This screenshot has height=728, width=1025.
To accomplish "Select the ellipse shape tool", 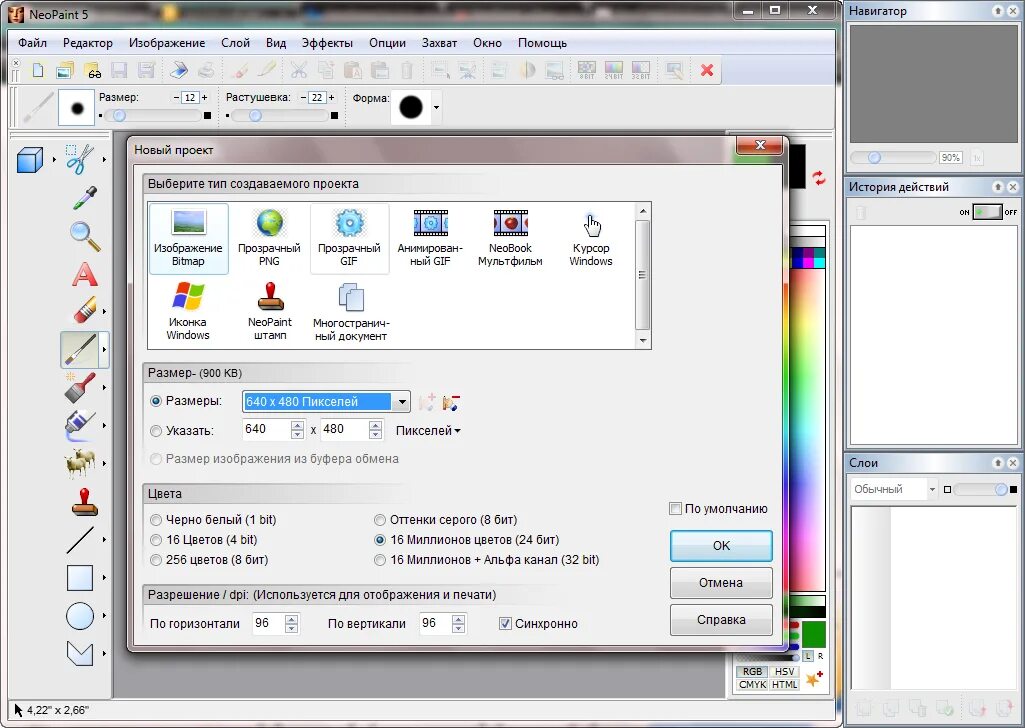I will (80, 616).
